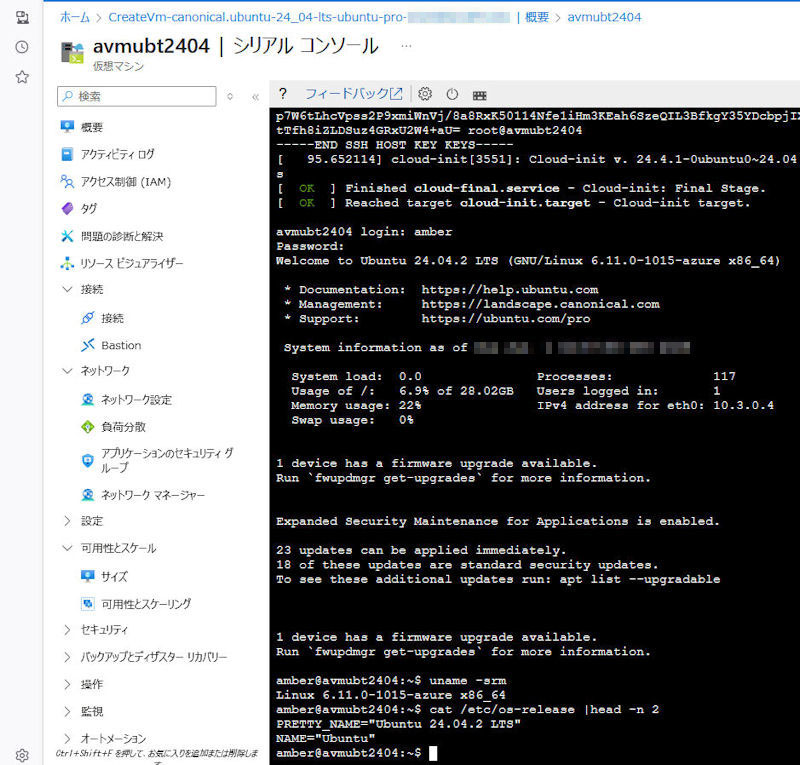The height and width of the screenshot is (765, 800).
Task: Open serial console settings gear
Action: coord(425,94)
